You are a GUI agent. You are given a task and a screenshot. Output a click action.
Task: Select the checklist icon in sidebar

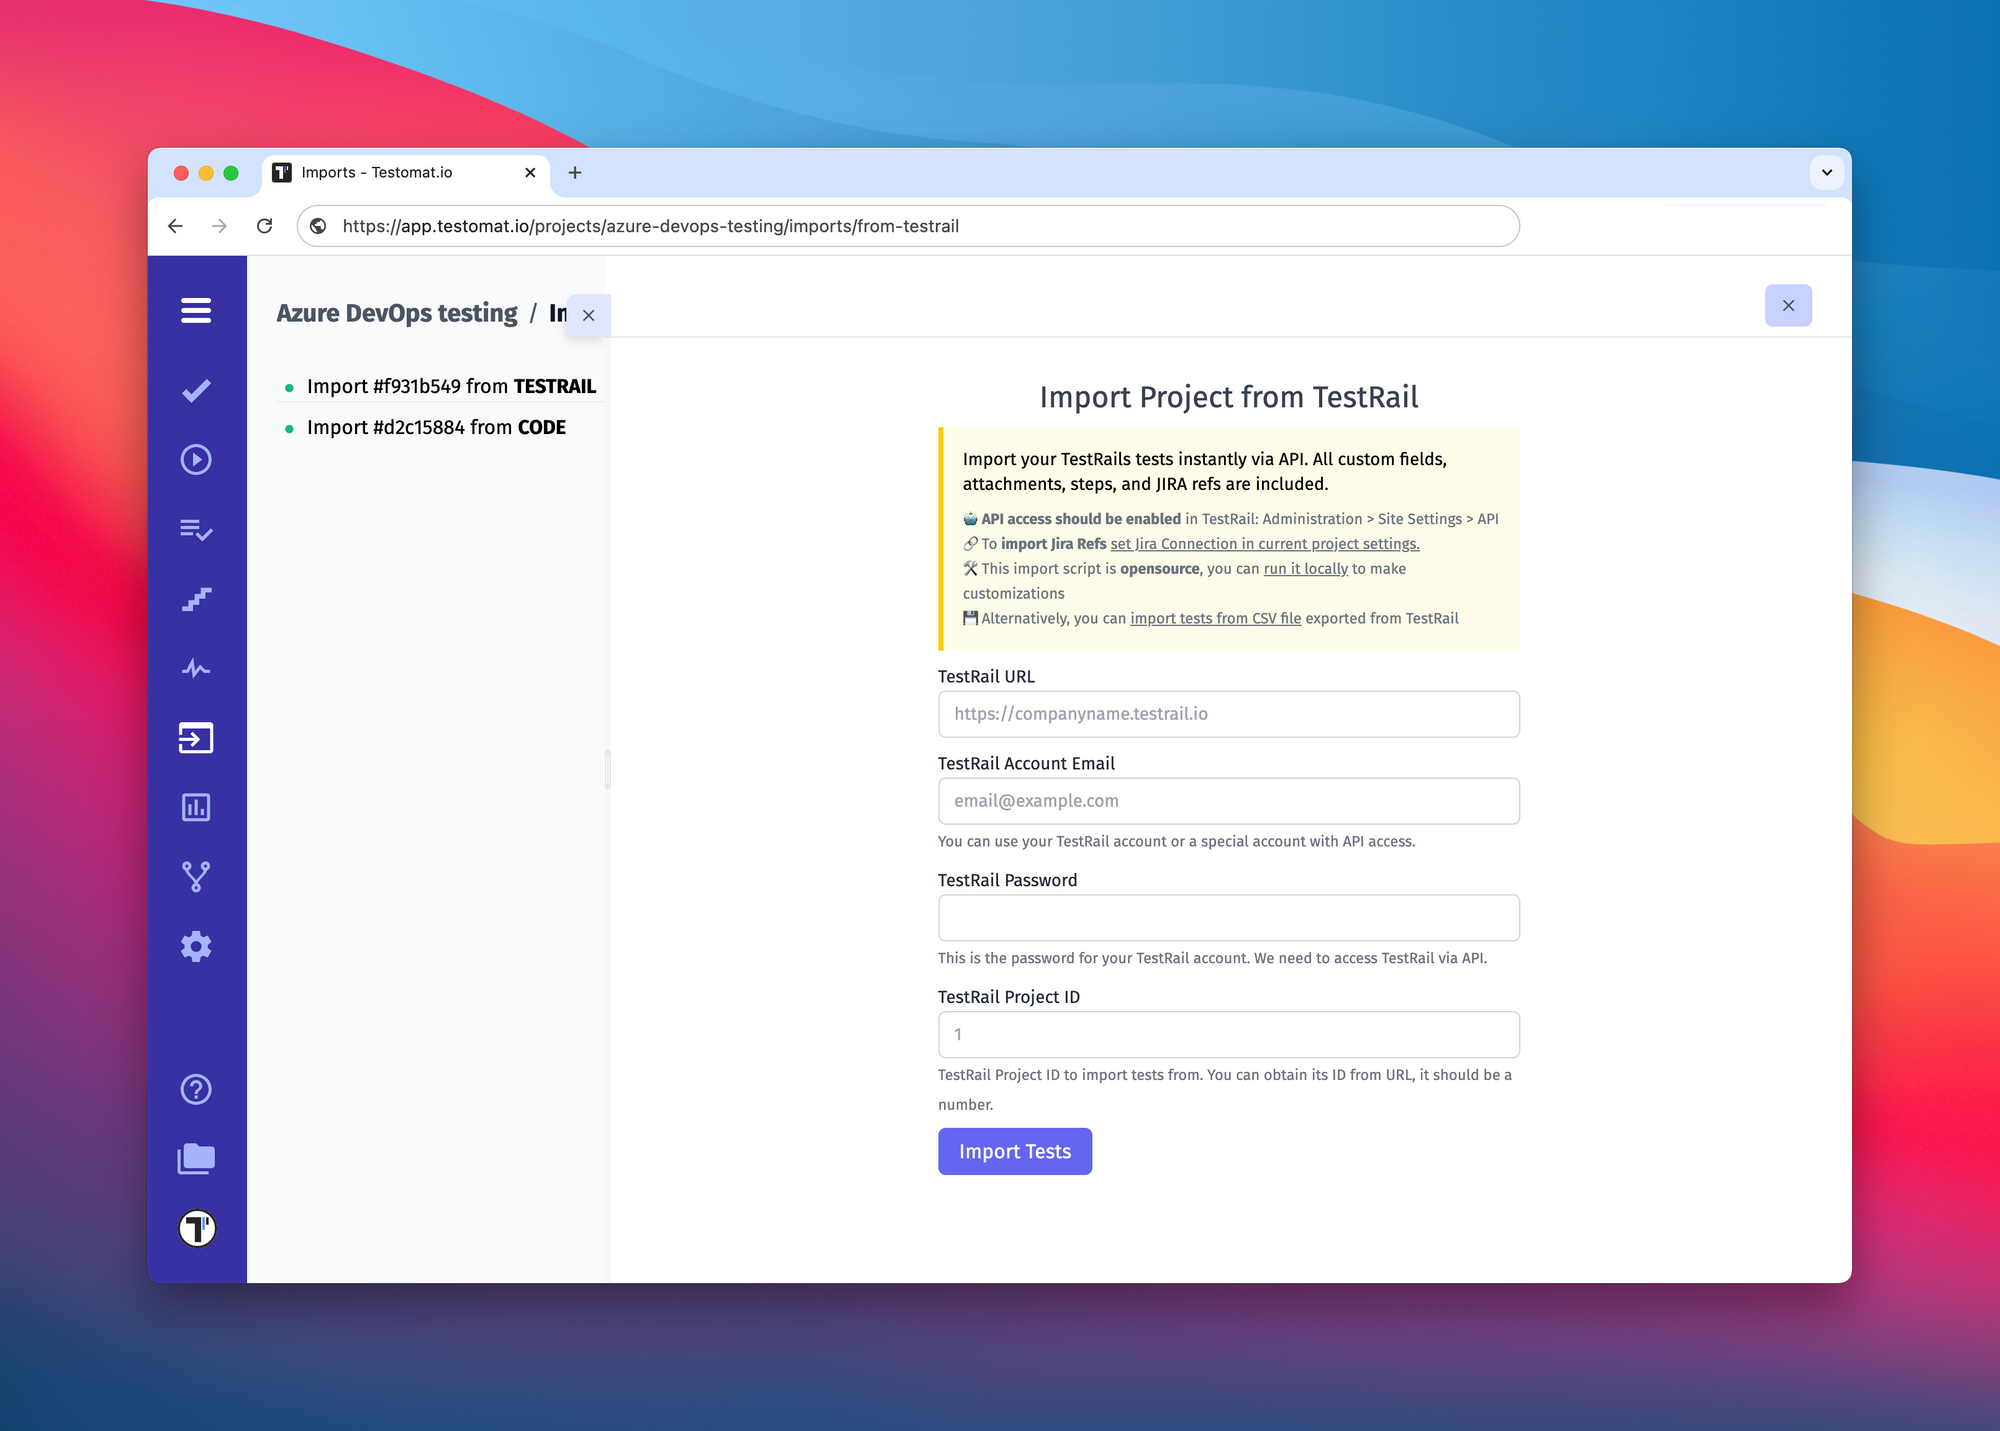[197, 530]
